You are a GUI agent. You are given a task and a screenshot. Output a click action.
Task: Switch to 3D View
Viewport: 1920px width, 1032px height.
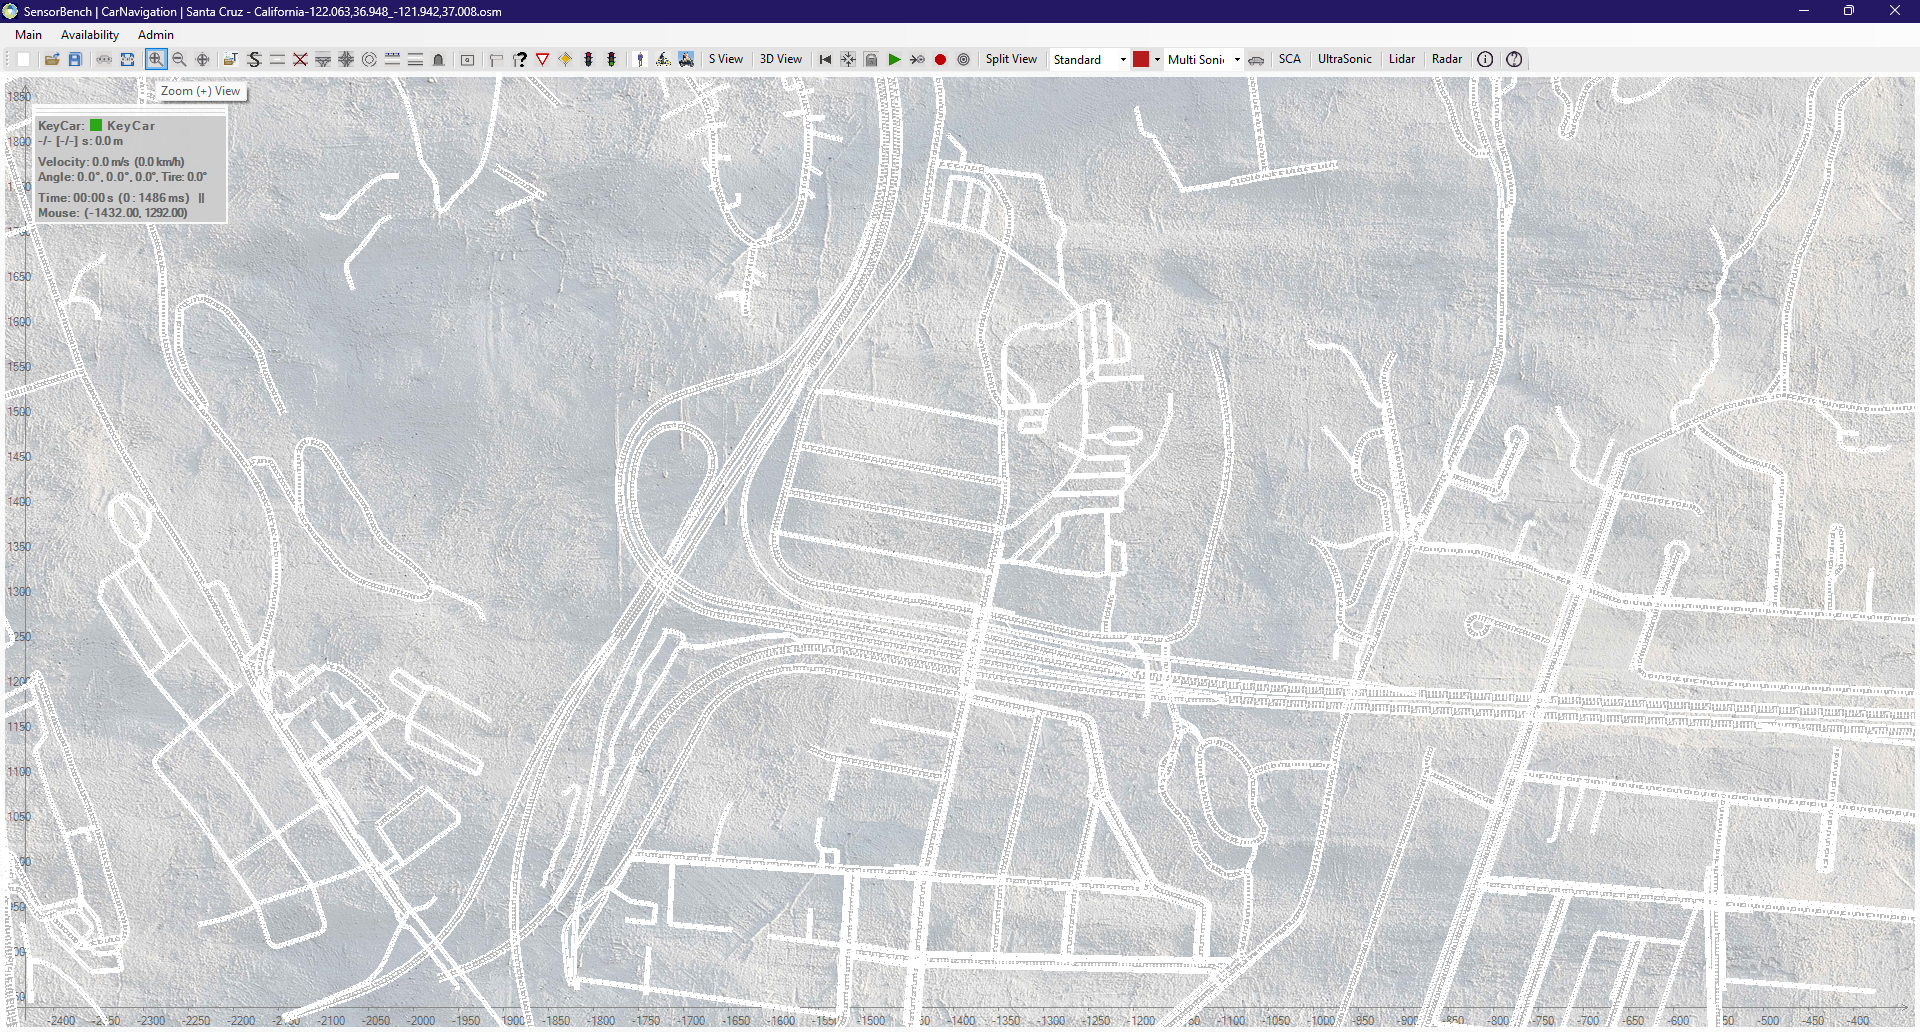[x=780, y=60]
